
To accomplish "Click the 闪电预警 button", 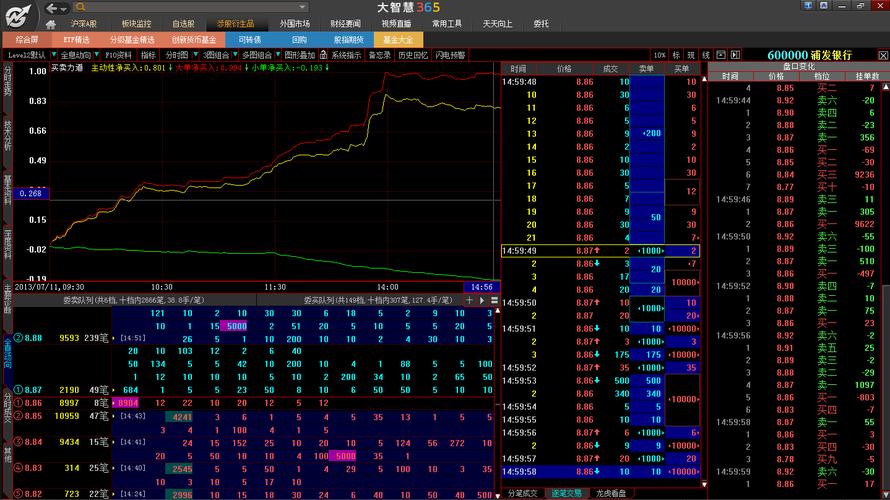I will point(451,55).
